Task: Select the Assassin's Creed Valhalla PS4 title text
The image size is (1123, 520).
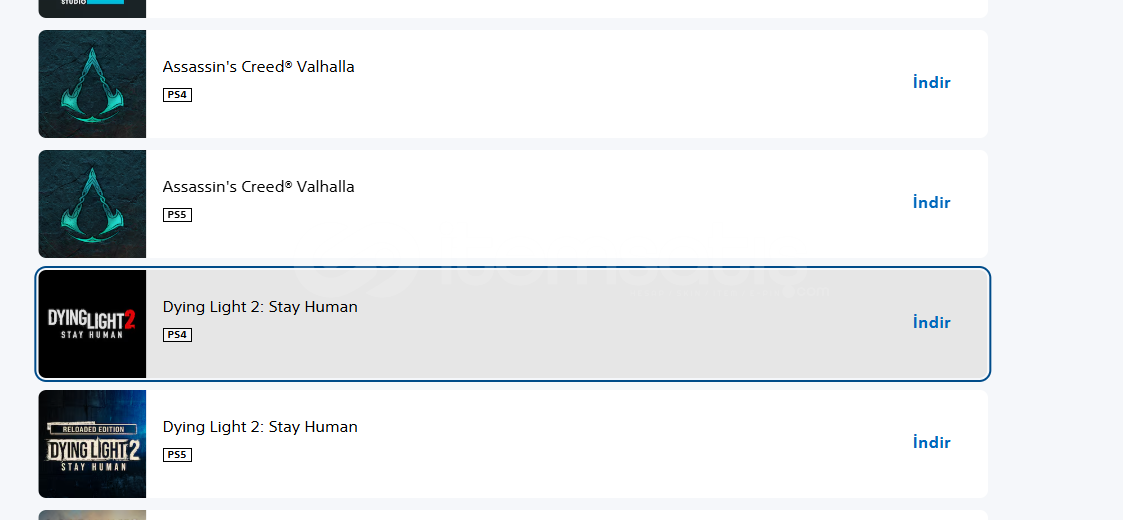Action: tap(258, 67)
